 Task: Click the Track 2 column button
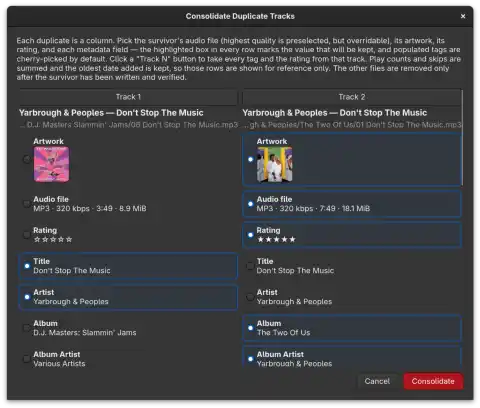click(352, 97)
